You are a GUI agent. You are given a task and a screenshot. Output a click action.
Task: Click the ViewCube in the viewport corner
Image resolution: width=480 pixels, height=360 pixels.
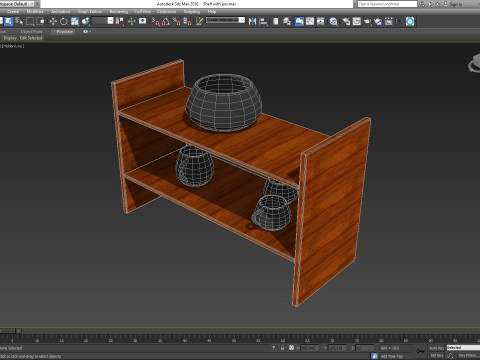[474, 63]
